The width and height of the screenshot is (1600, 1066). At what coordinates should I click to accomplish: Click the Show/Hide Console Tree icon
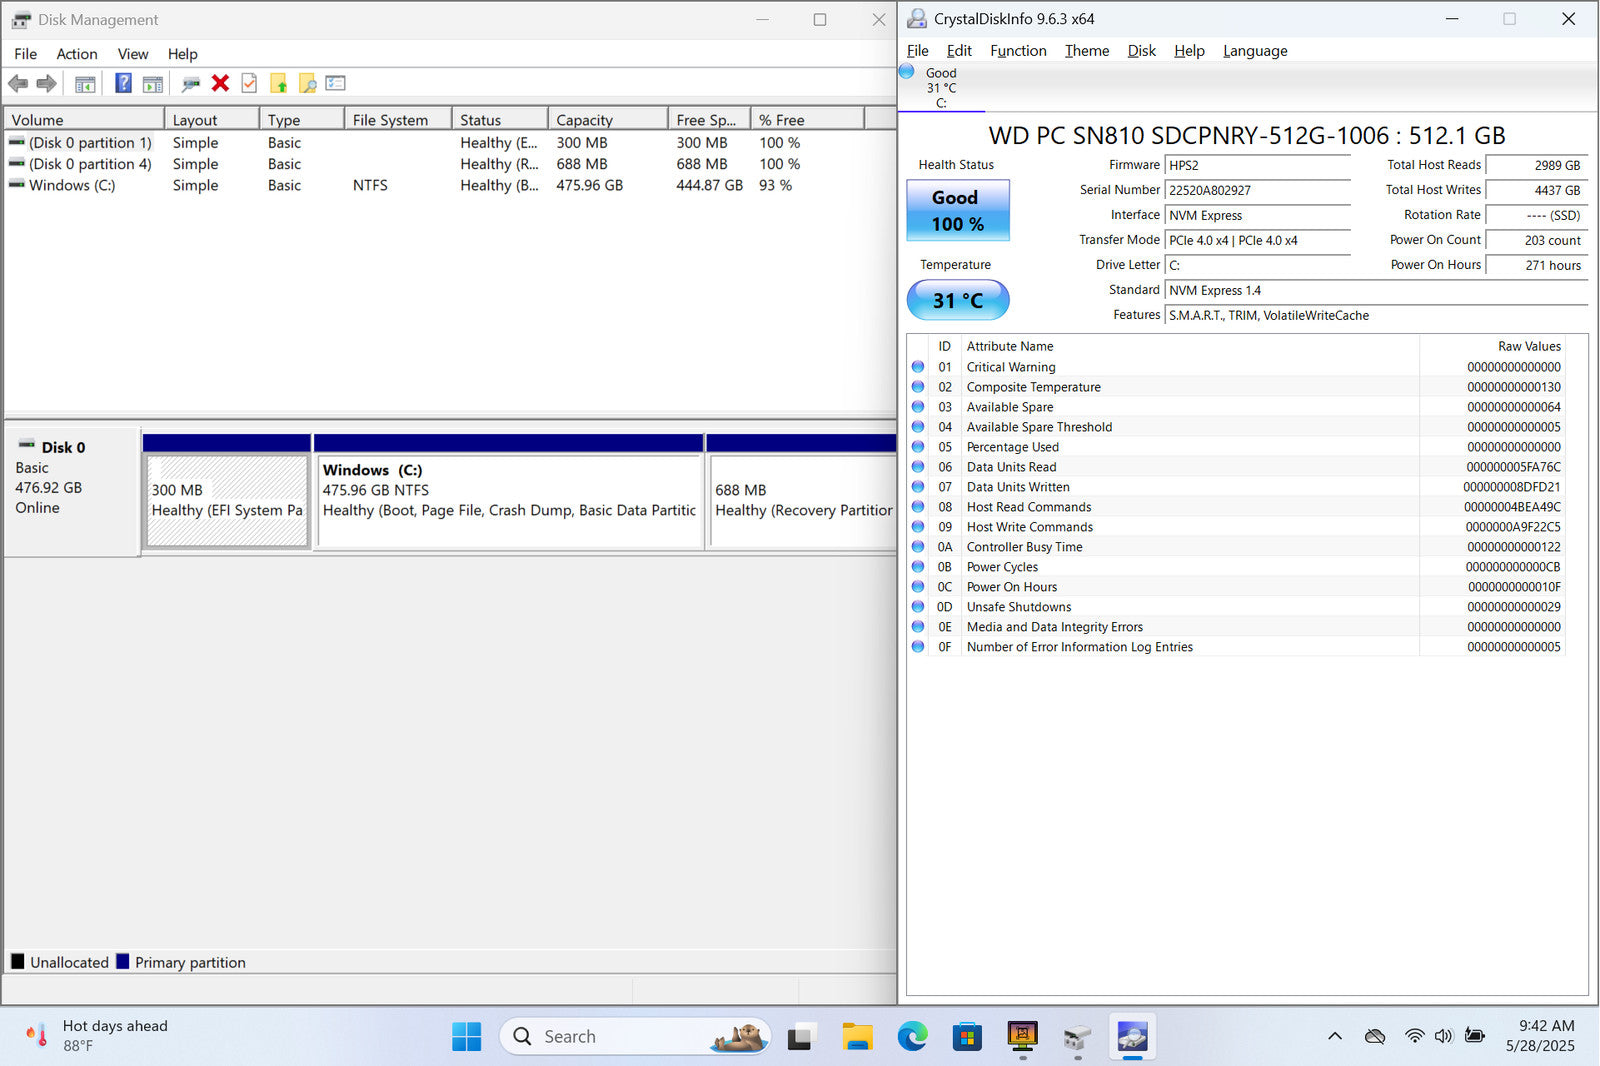click(85, 84)
